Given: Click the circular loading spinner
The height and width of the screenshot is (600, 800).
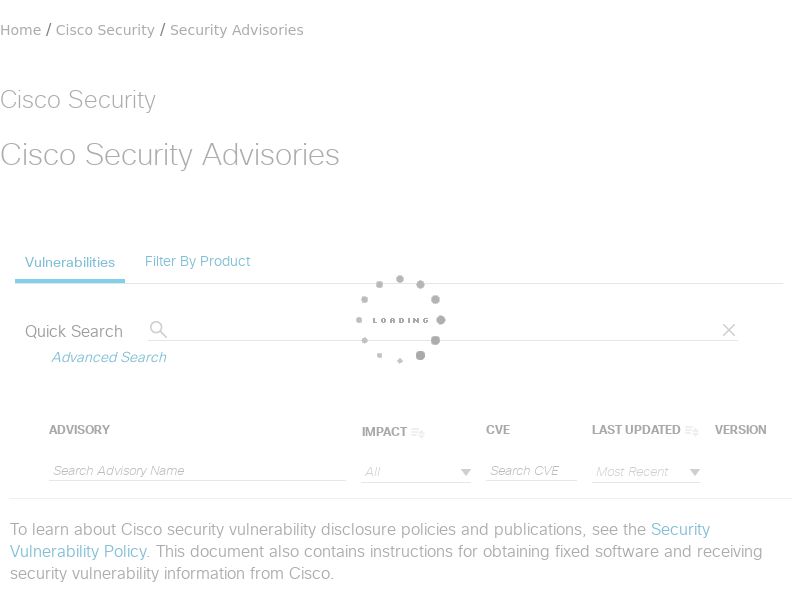Looking at the screenshot, I should (400, 320).
